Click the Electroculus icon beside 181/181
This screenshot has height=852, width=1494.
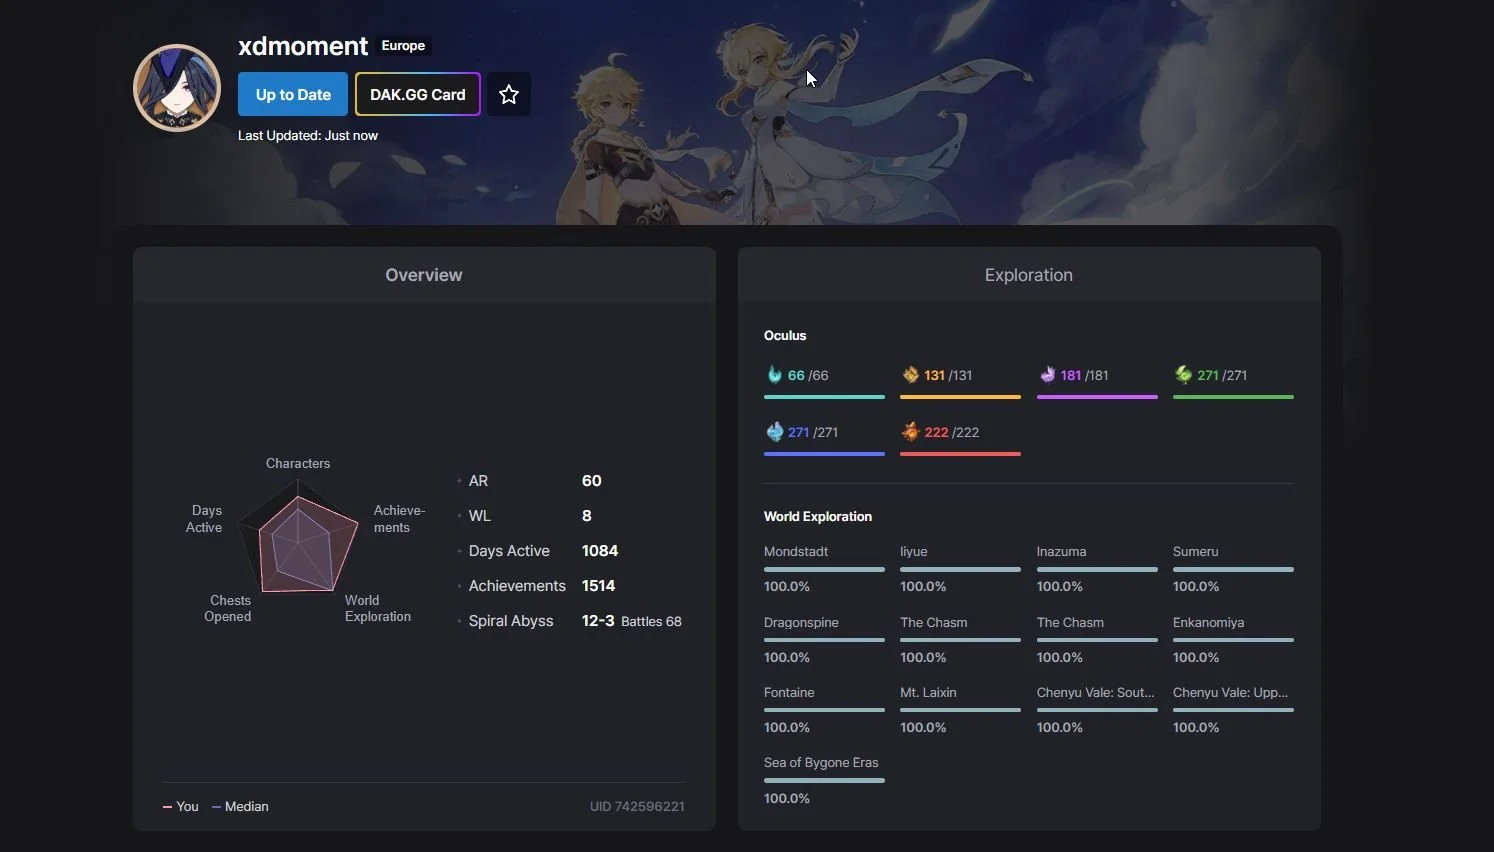click(x=1047, y=375)
